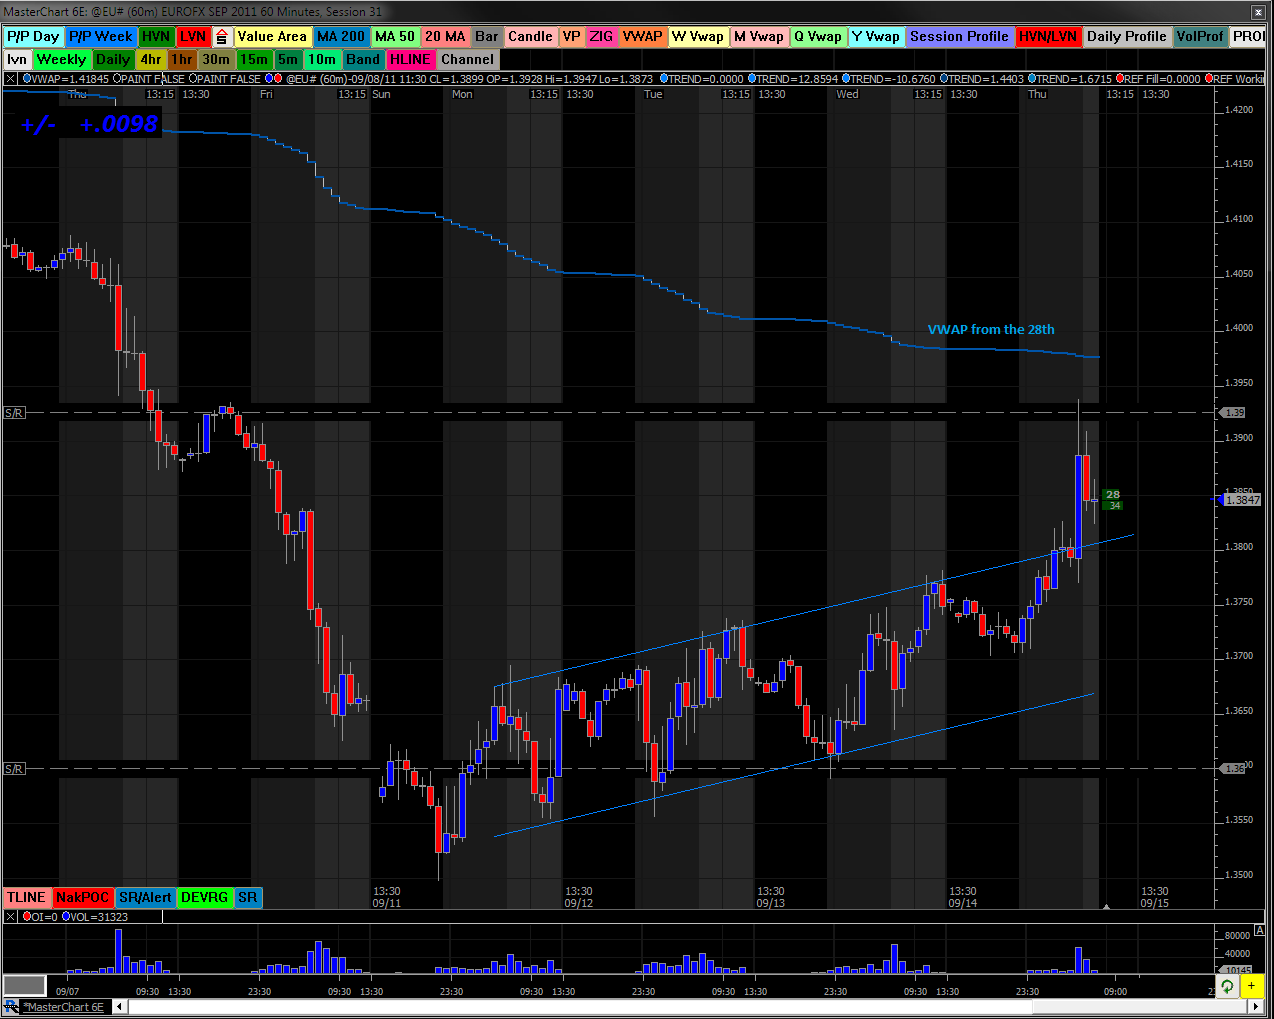Switch timeframe to 4hr
The image size is (1274, 1019).
click(x=151, y=59)
